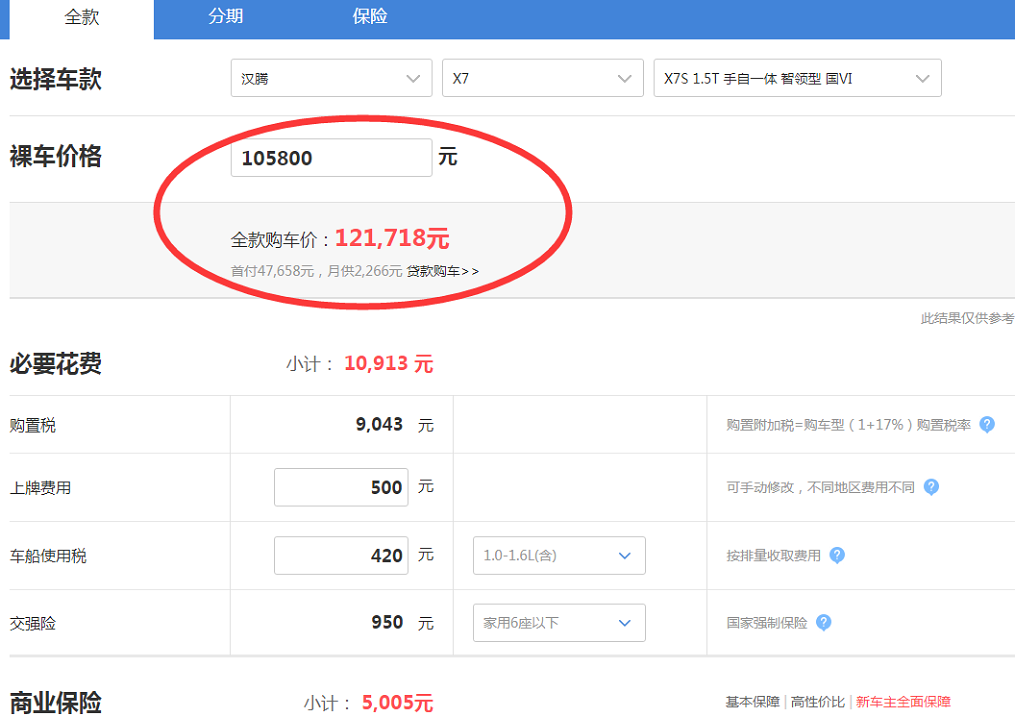Click the 车船使用税 input field showing 420
This screenshot has width=1015, height=717.
(x=341, y=555)
